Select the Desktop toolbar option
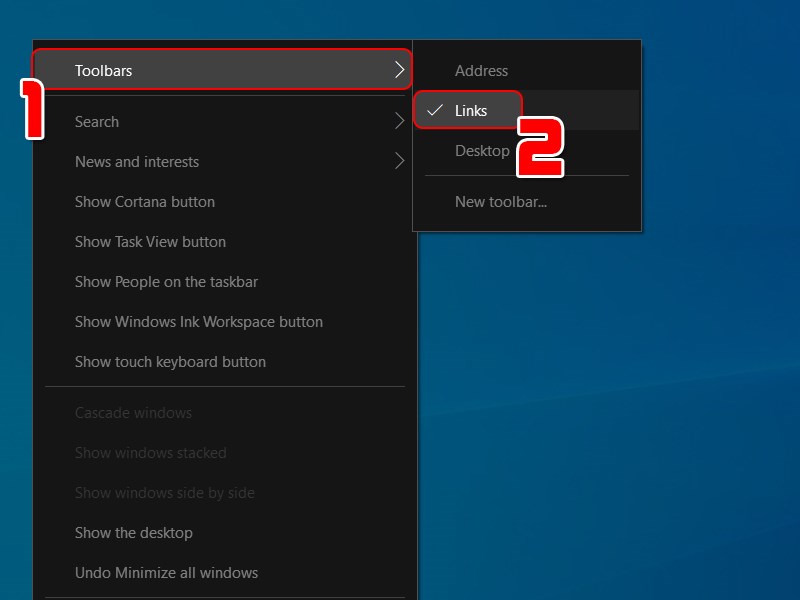 pyautogui.click(x=481, y=151)
